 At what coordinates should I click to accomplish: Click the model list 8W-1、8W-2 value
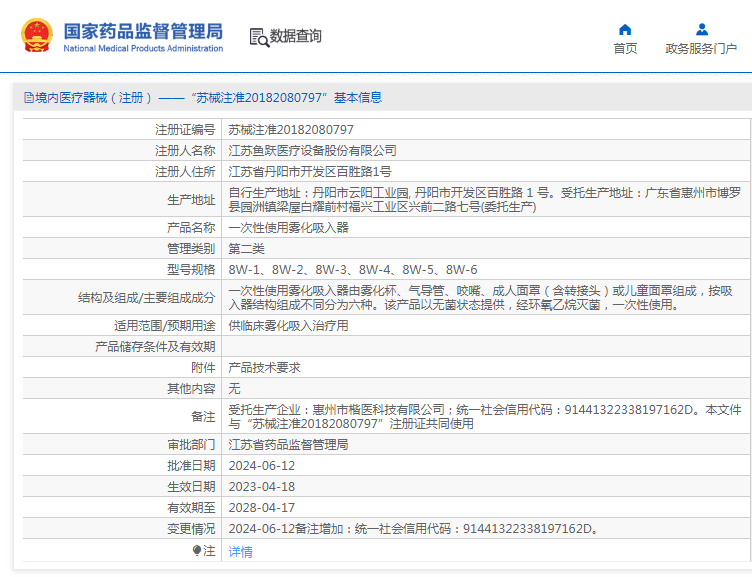(x=352, y=270)
